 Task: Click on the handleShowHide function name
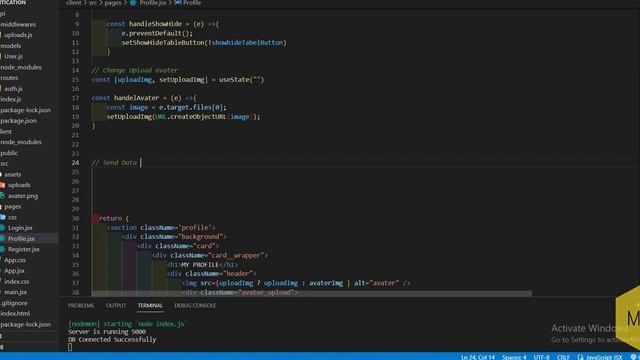(x=155, y=24)
